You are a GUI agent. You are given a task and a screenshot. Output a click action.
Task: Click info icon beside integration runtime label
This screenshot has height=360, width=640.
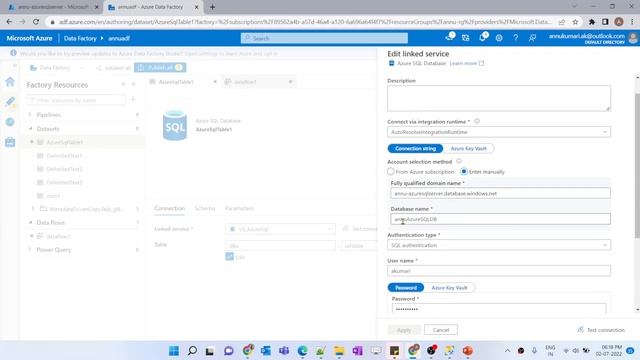[x=477, y=121]
